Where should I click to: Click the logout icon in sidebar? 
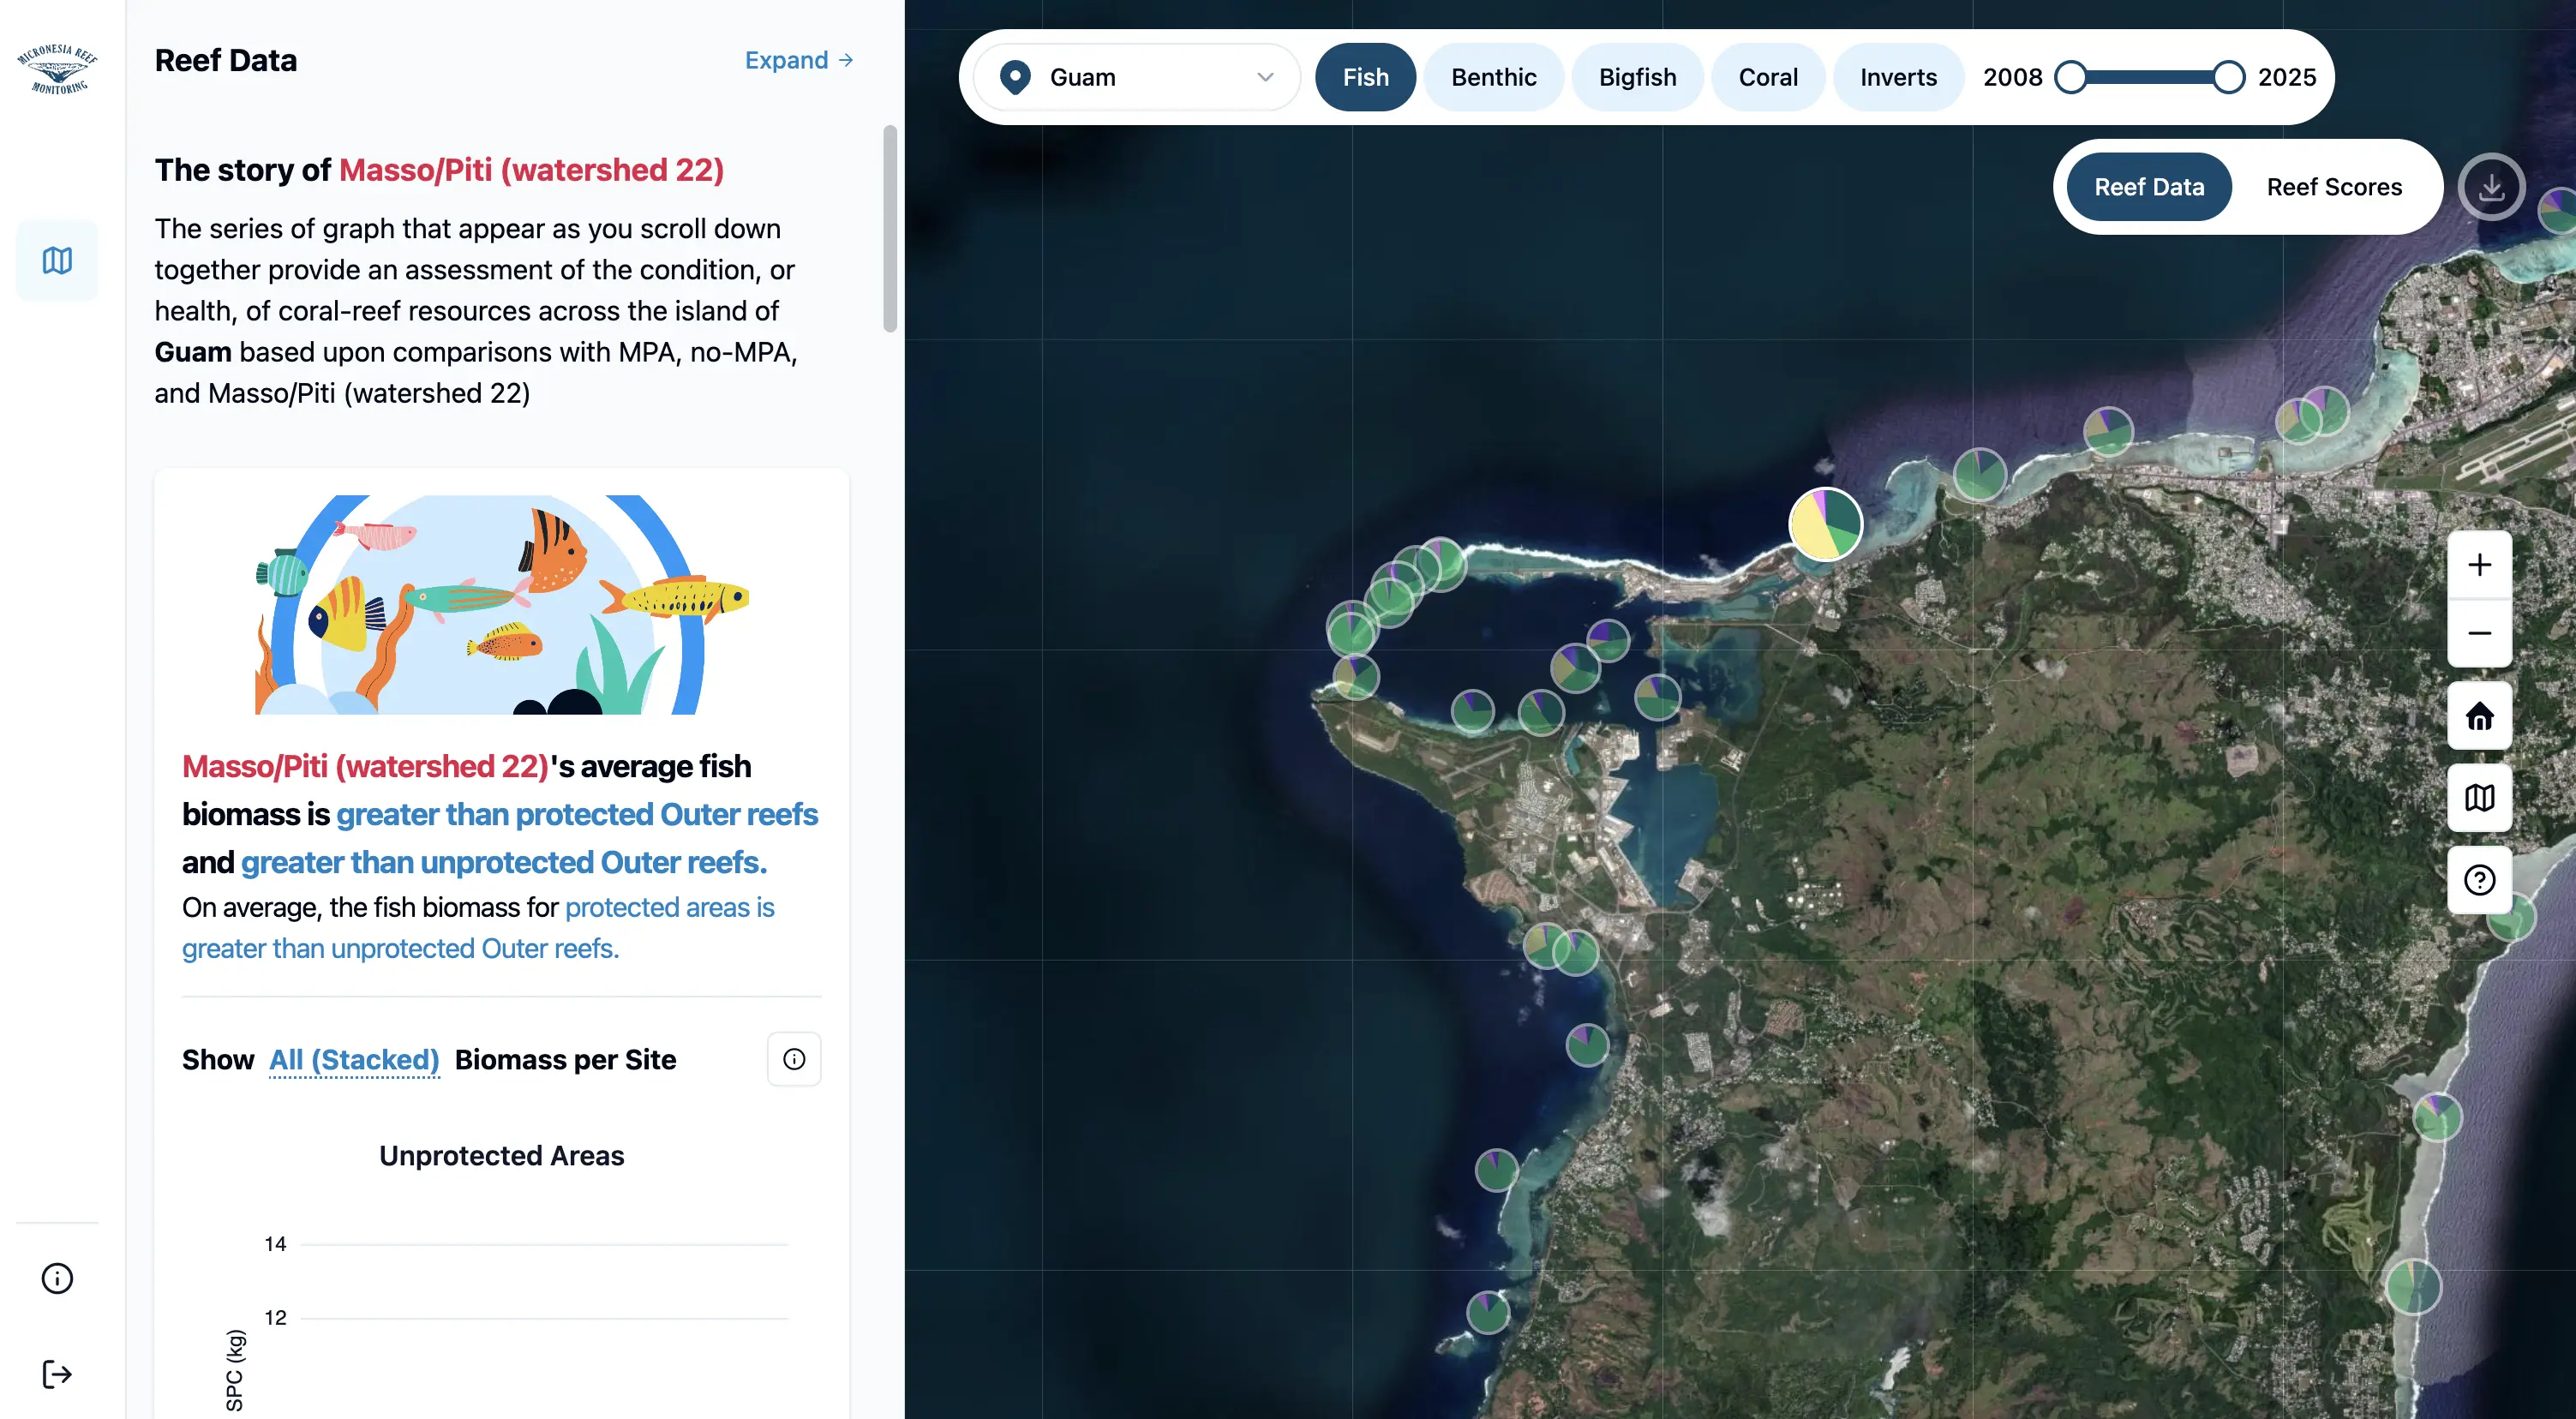click(57, 1374)
